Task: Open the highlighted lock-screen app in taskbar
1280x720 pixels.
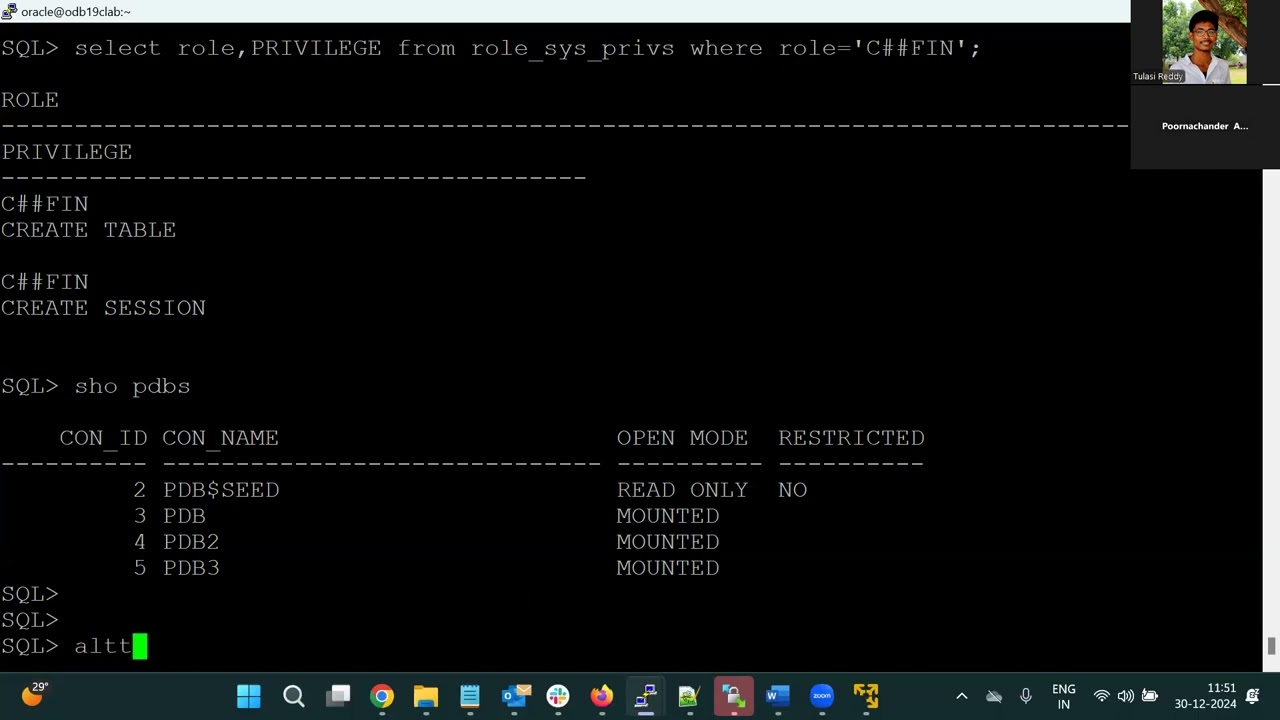Action: (733, 696)
